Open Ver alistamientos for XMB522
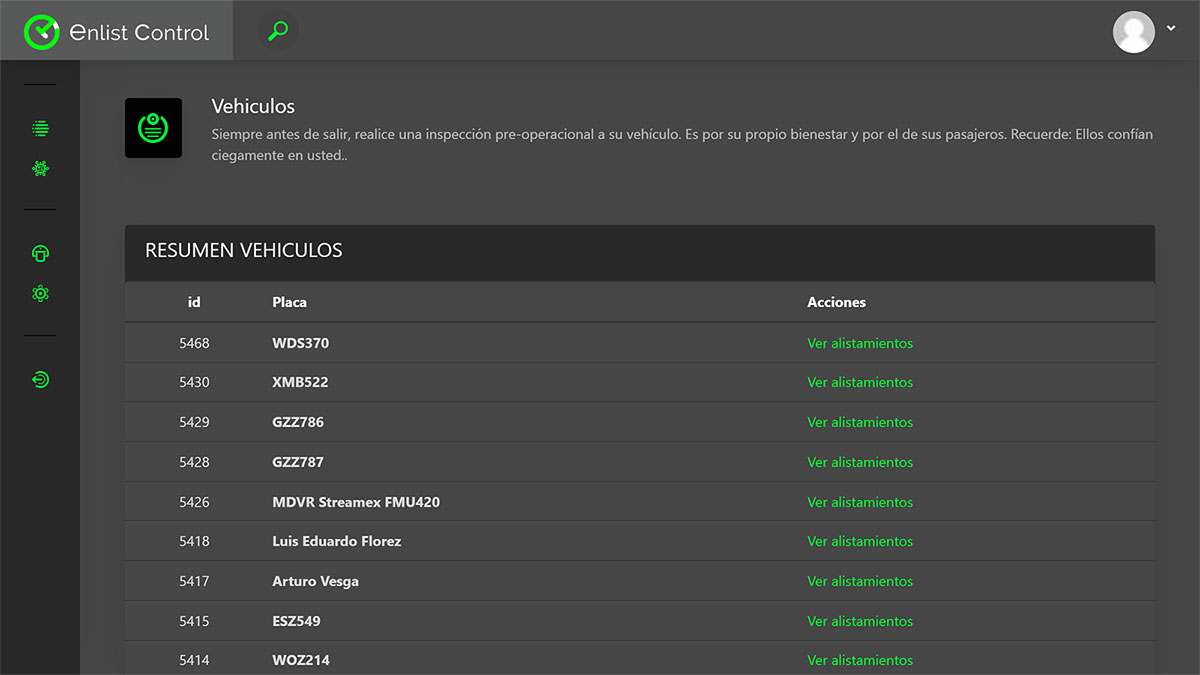This screenshot has width=1200, height=675. point(860,382)
